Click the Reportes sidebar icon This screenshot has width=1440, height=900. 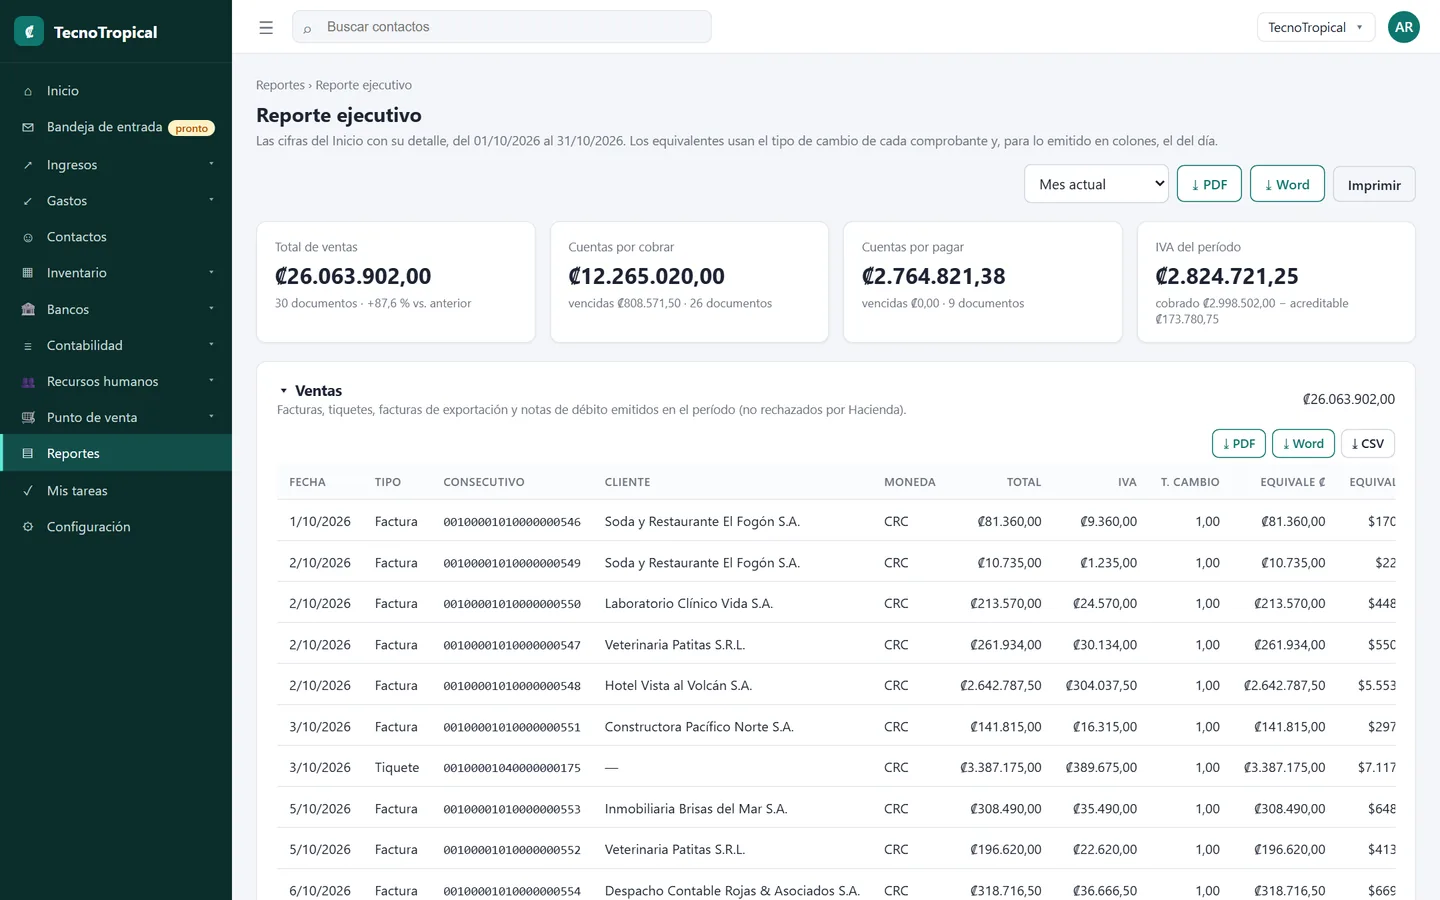point(28,454)
